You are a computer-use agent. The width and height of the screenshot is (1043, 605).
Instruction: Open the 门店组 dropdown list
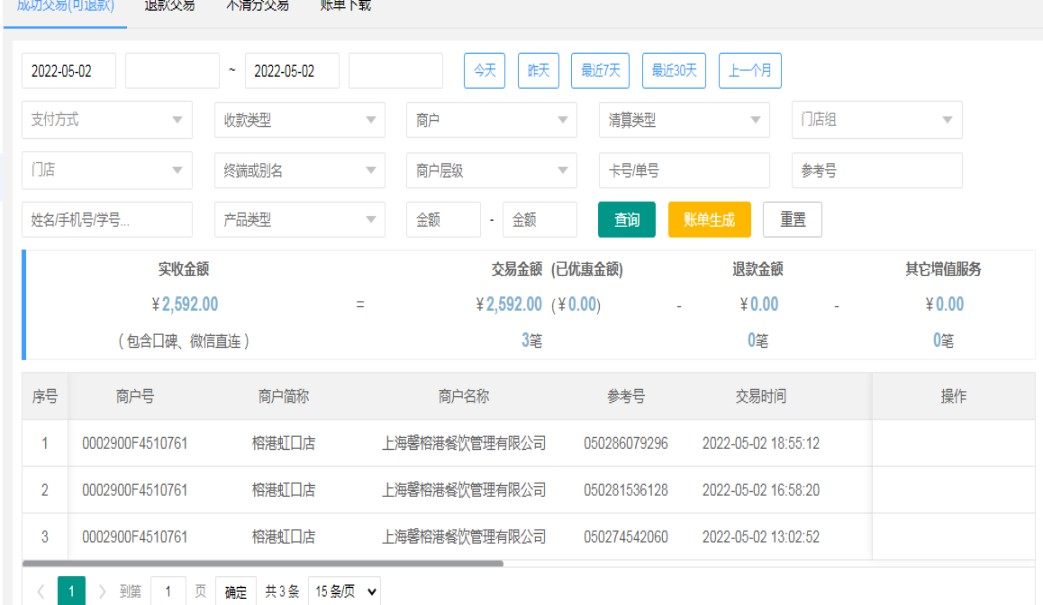(876, 120)
